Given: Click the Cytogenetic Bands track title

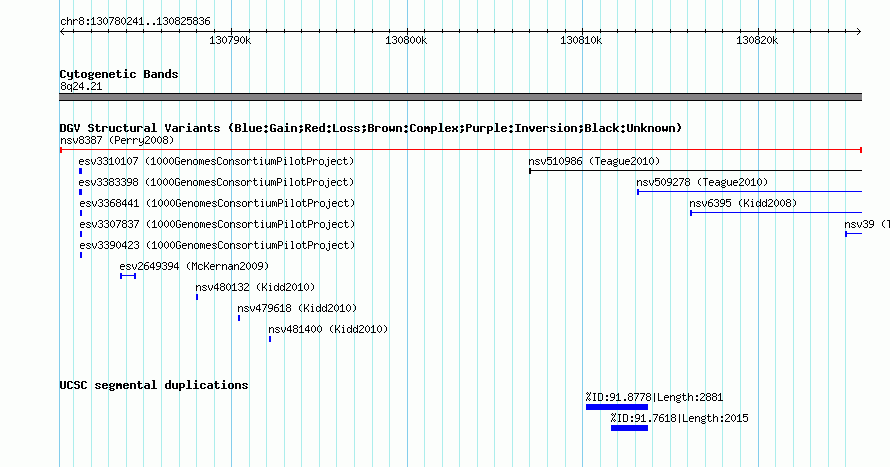Looking at the screenshot, I should coord(119,74).
